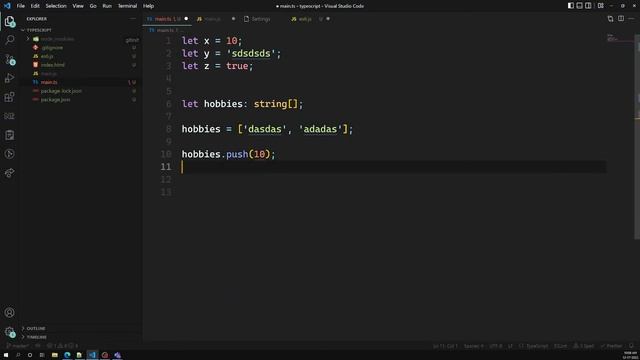Click the UTF-8 encoding in the status bar
640x360 pixels.
(x=496, y=346)
